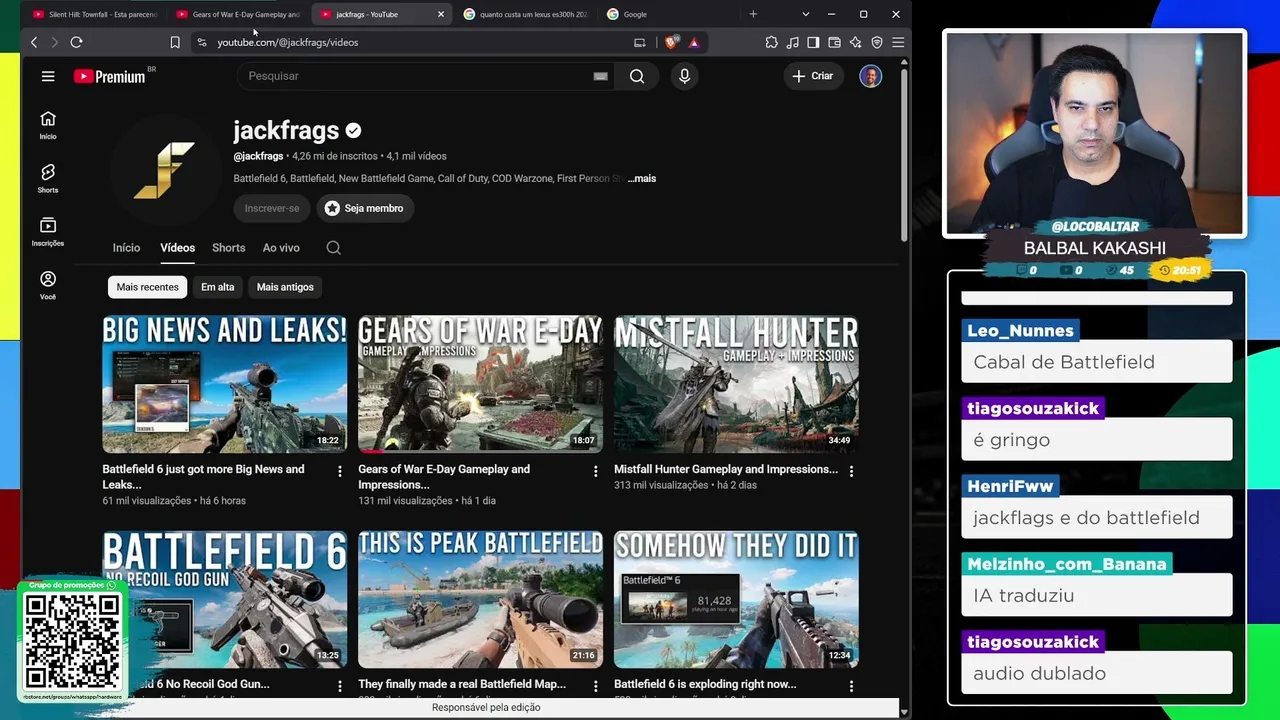Open the Brave Rewards triangle icon
Image resolution: width=1280 pixels, height=720 pixels.
click(694, 42)
